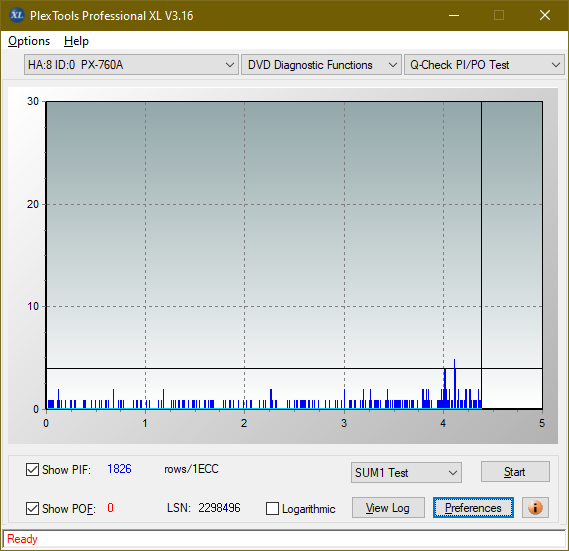Expand the Q-Check PI/PO Test dropdown

pyautogui.click(x=484, y=65)
